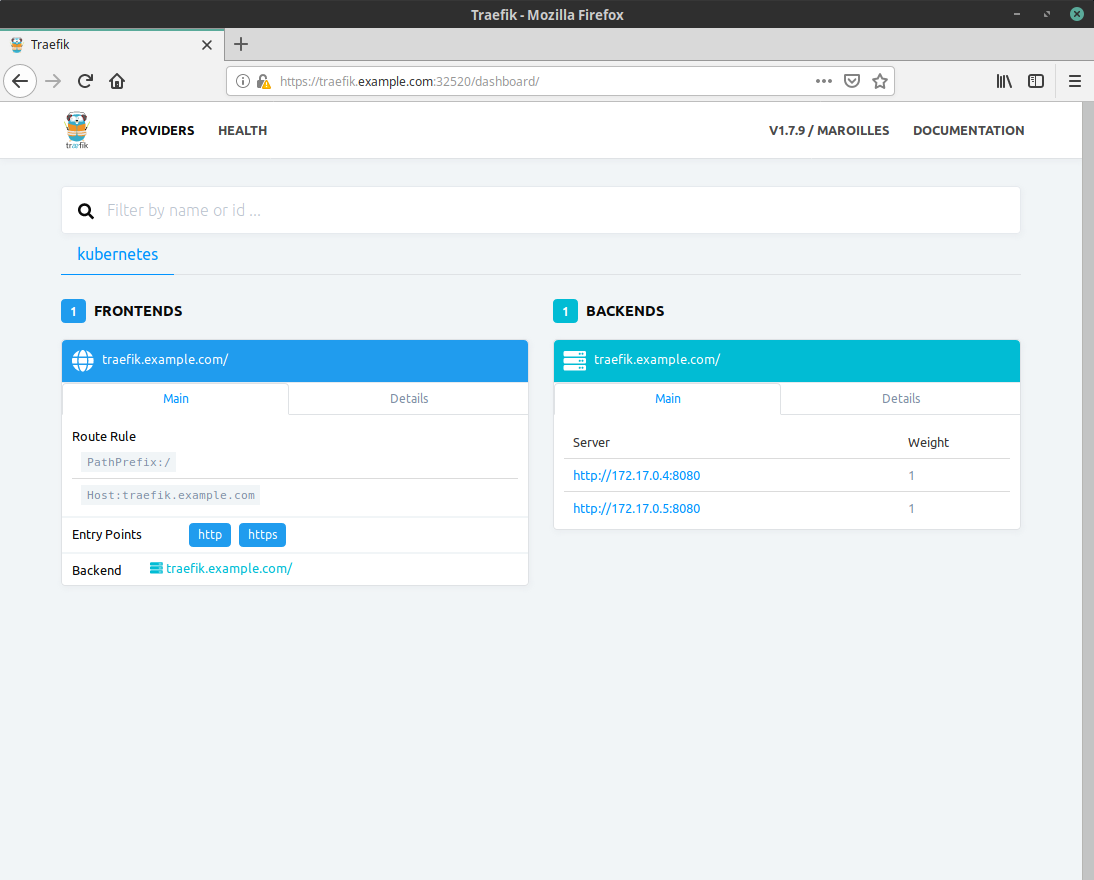Screen dimensions: 1094x880
Task: Open the Firefox home page icon
Action: click(117, 81)
